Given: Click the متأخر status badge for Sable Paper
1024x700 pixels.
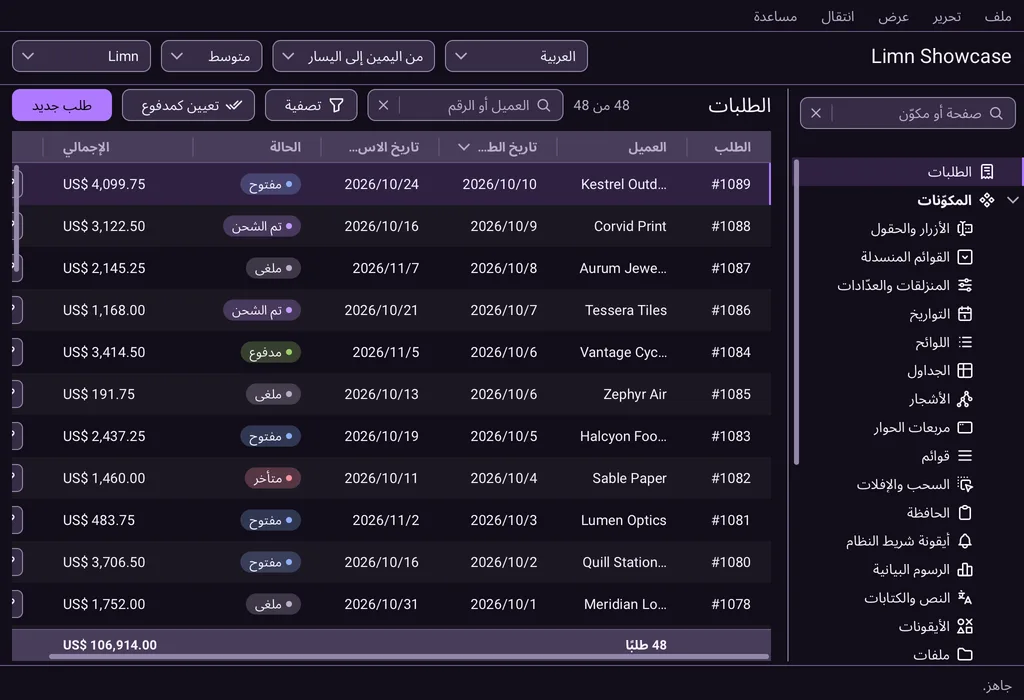Looking at the screenshot, I should [272, 479].
